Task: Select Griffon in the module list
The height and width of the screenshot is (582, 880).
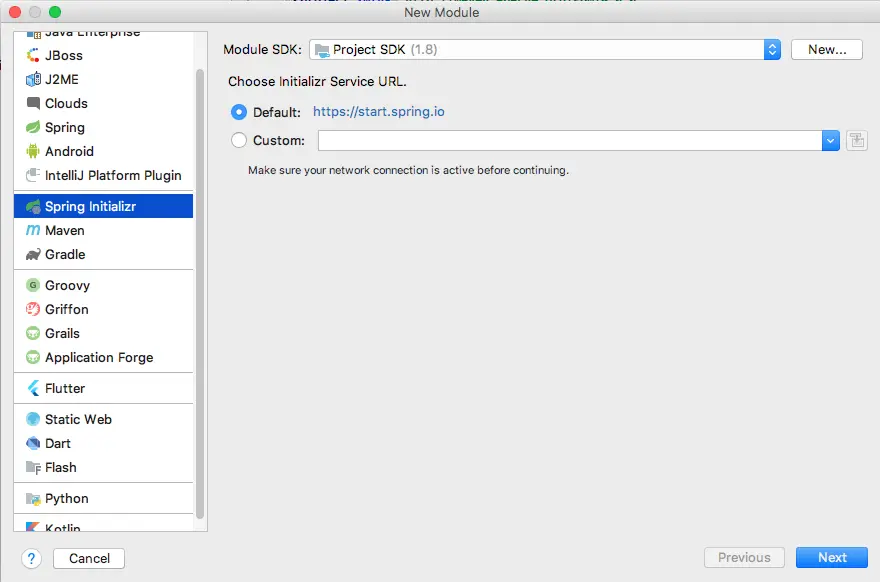Action: [103, 309]
